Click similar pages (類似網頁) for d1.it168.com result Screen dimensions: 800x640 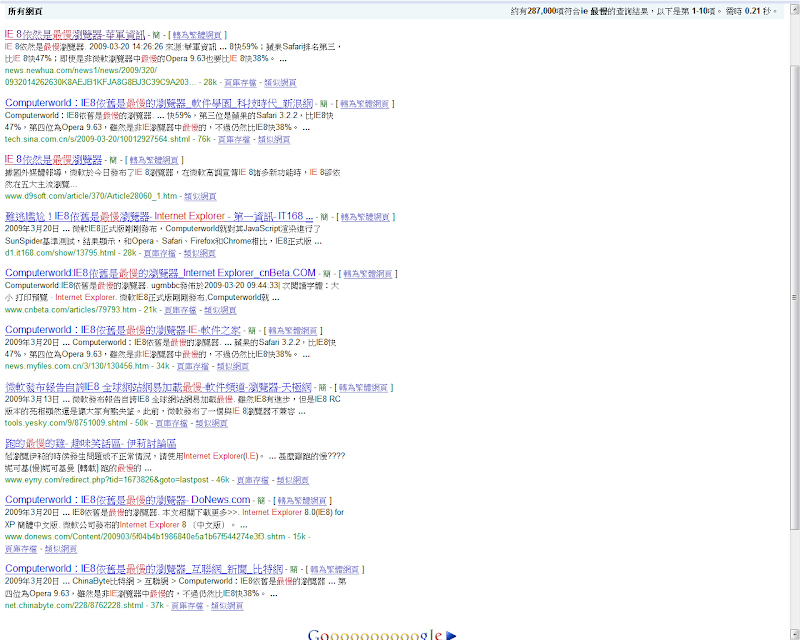(200, 253)
